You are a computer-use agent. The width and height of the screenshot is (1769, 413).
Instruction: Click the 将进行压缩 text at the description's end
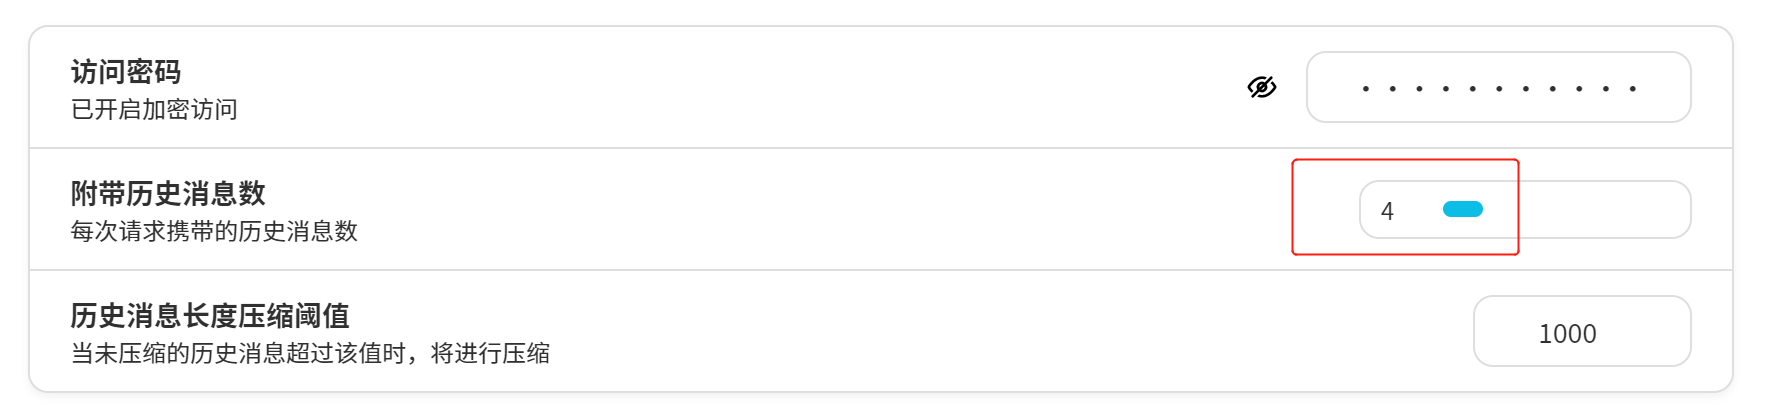(490, 353)
